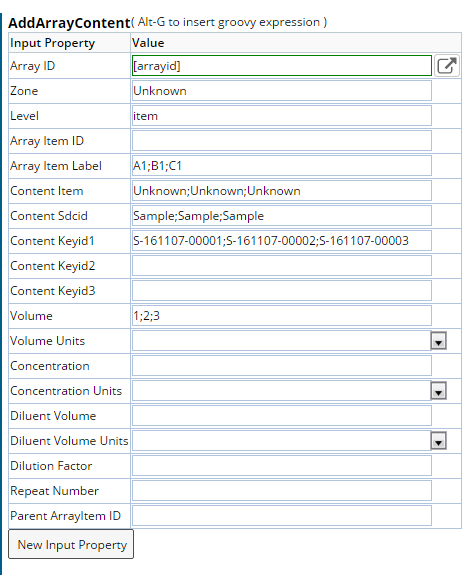Image resolution: width=472 pixels, height=575 pixels.
Task: Focus the empty Content Keyid2 field
Action: click(282, 265)
